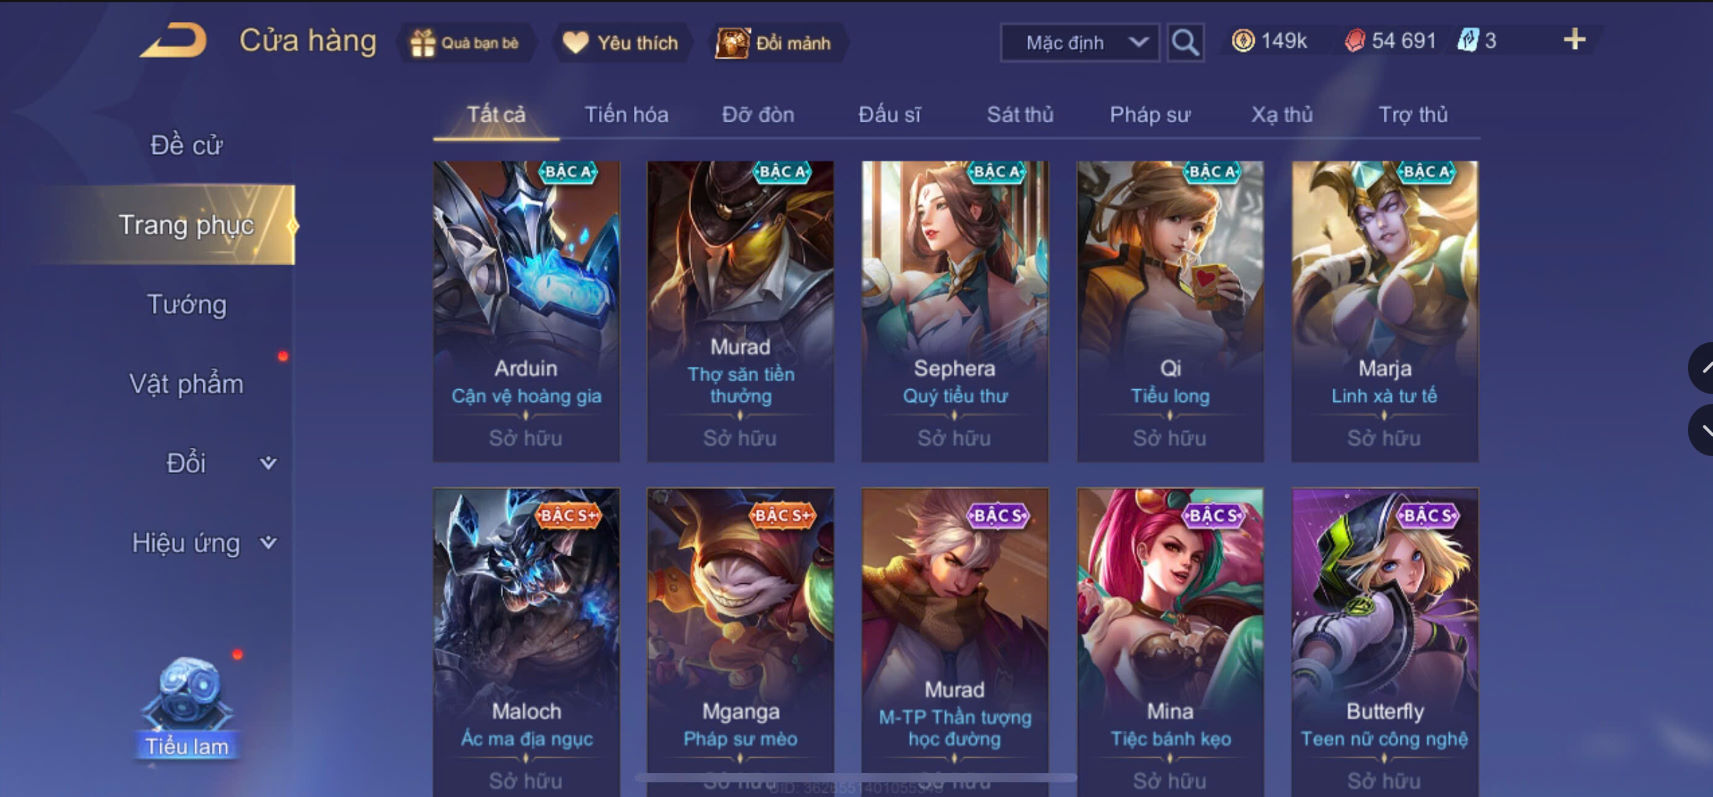1713x797 pixels.
Task: Click the upward arrow edge button
Action: tap(1702, 368)
